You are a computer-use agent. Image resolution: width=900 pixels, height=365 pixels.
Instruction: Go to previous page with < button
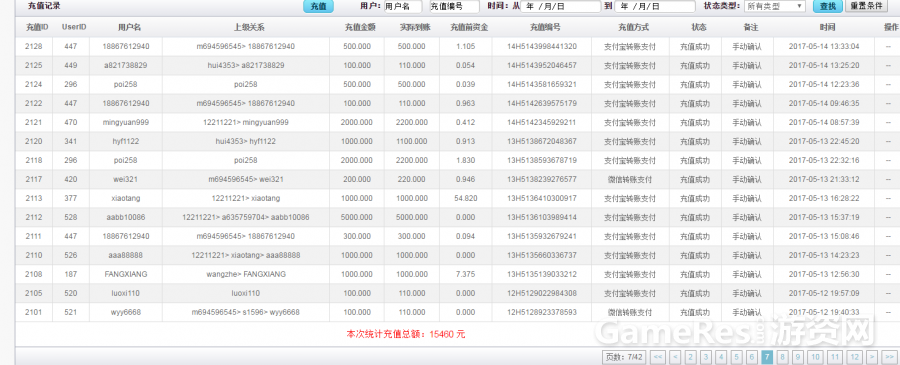click(x=676, y=357)
